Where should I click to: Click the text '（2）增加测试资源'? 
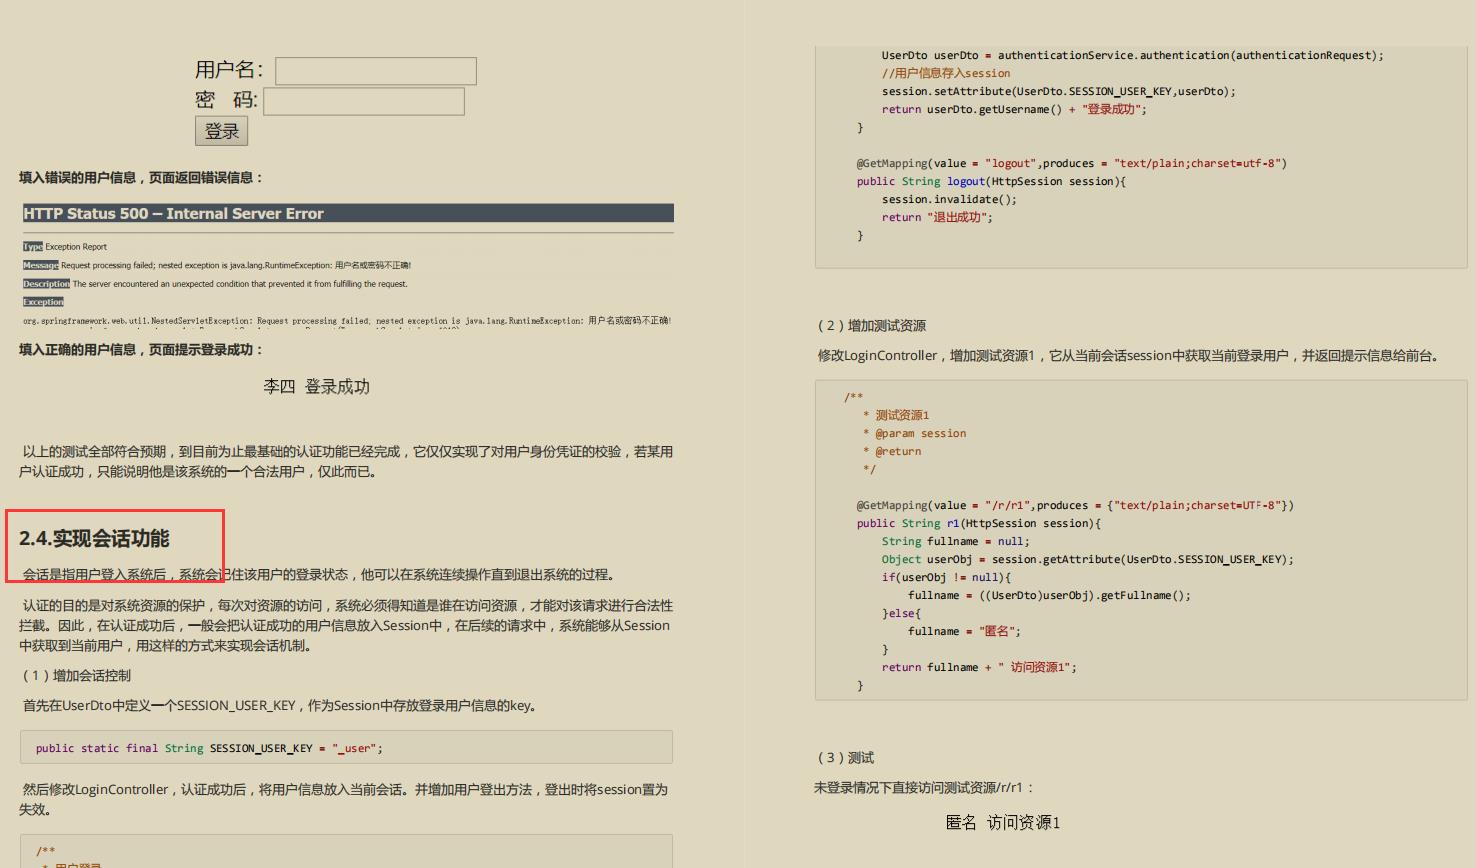tap(870, 326)
